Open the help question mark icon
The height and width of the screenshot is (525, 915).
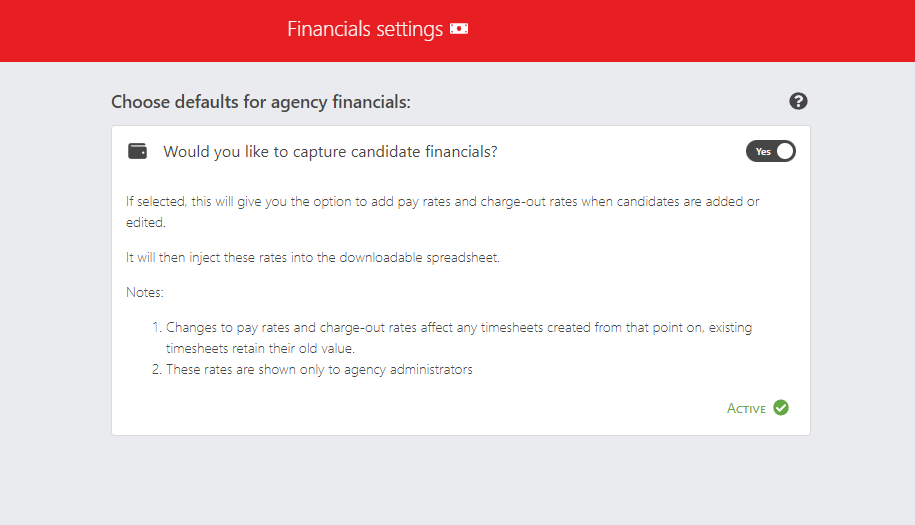pyautogui.click(x=798, y=102)
